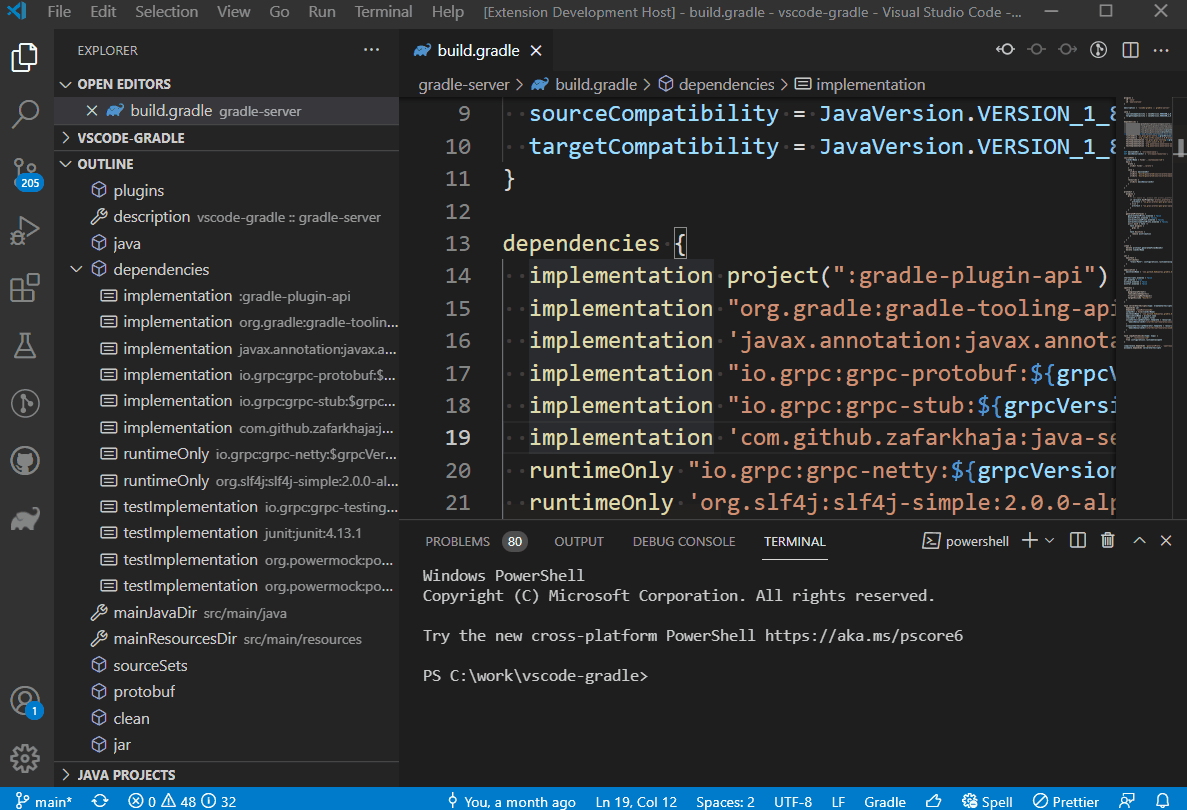The height and width of the screenshot is (810, 1187).
Task: Close the build.gradle editor tab
Action: pyautogui.click(x=536, y=51)
